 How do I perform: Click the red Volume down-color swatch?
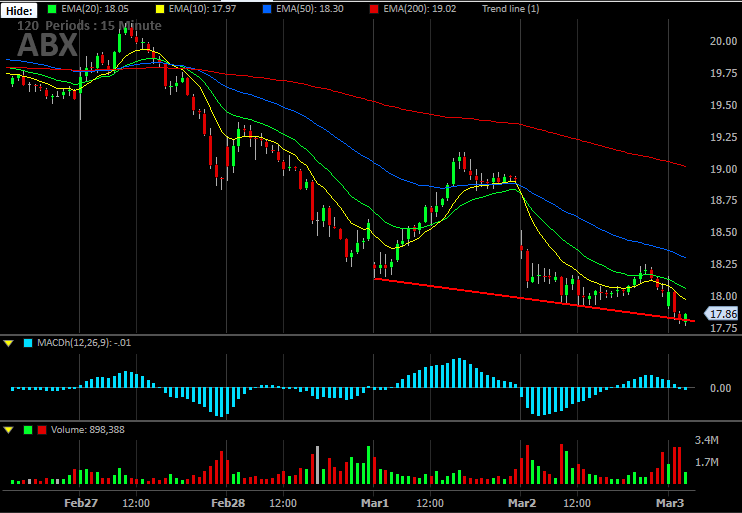click(x=42, y=430)
